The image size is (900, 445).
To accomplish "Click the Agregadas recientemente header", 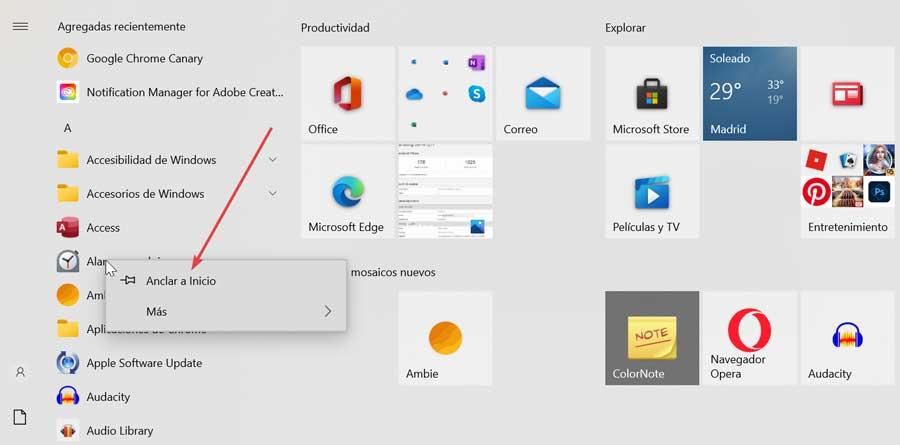I will [x=121, y=26].
